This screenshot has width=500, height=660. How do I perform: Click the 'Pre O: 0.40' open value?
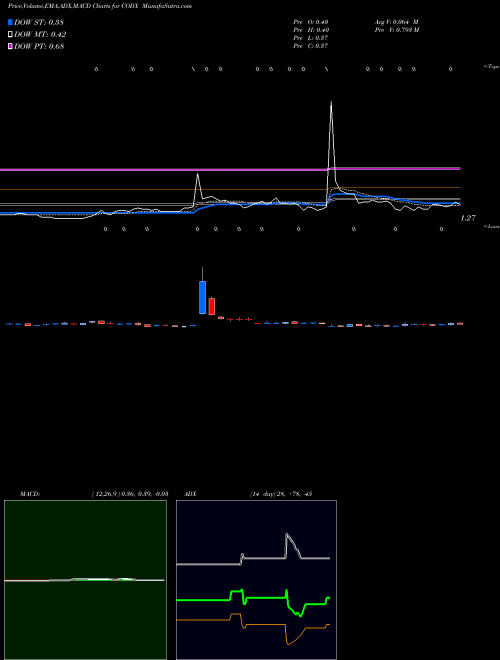pyautogui.click(x=311, y=22)
